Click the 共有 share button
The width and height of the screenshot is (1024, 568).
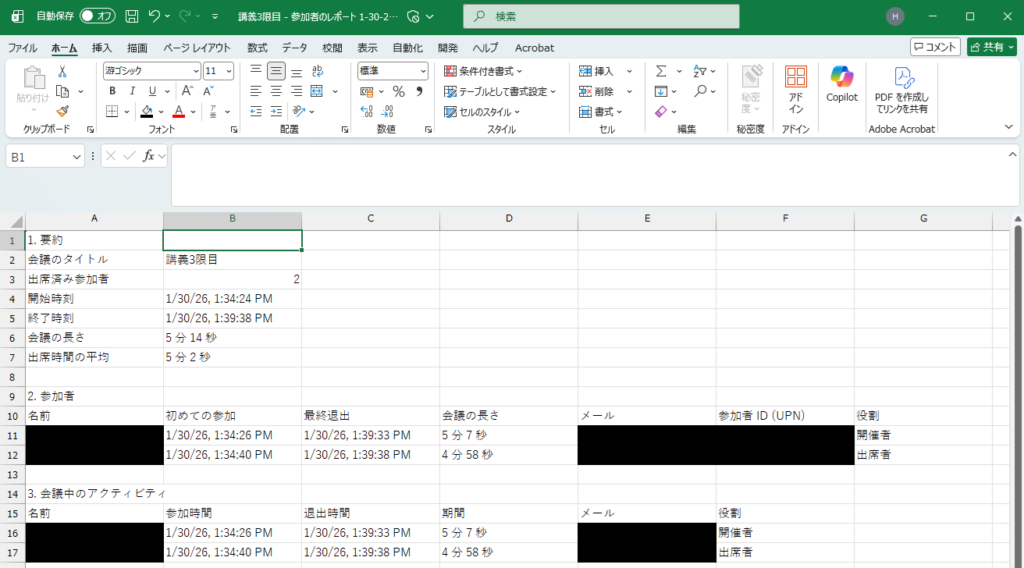pyautogui.click(x=991, y=47)
